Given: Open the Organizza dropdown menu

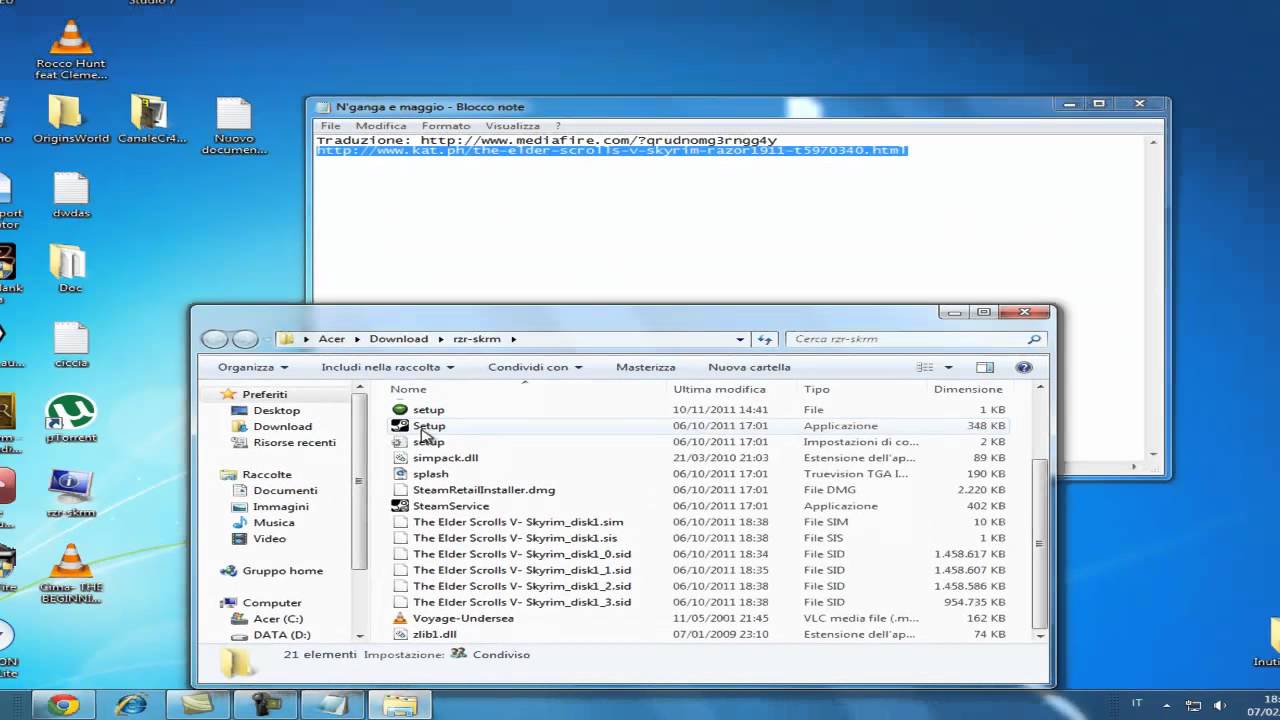Looking at the screenshot, I should [x=253, y=367].
